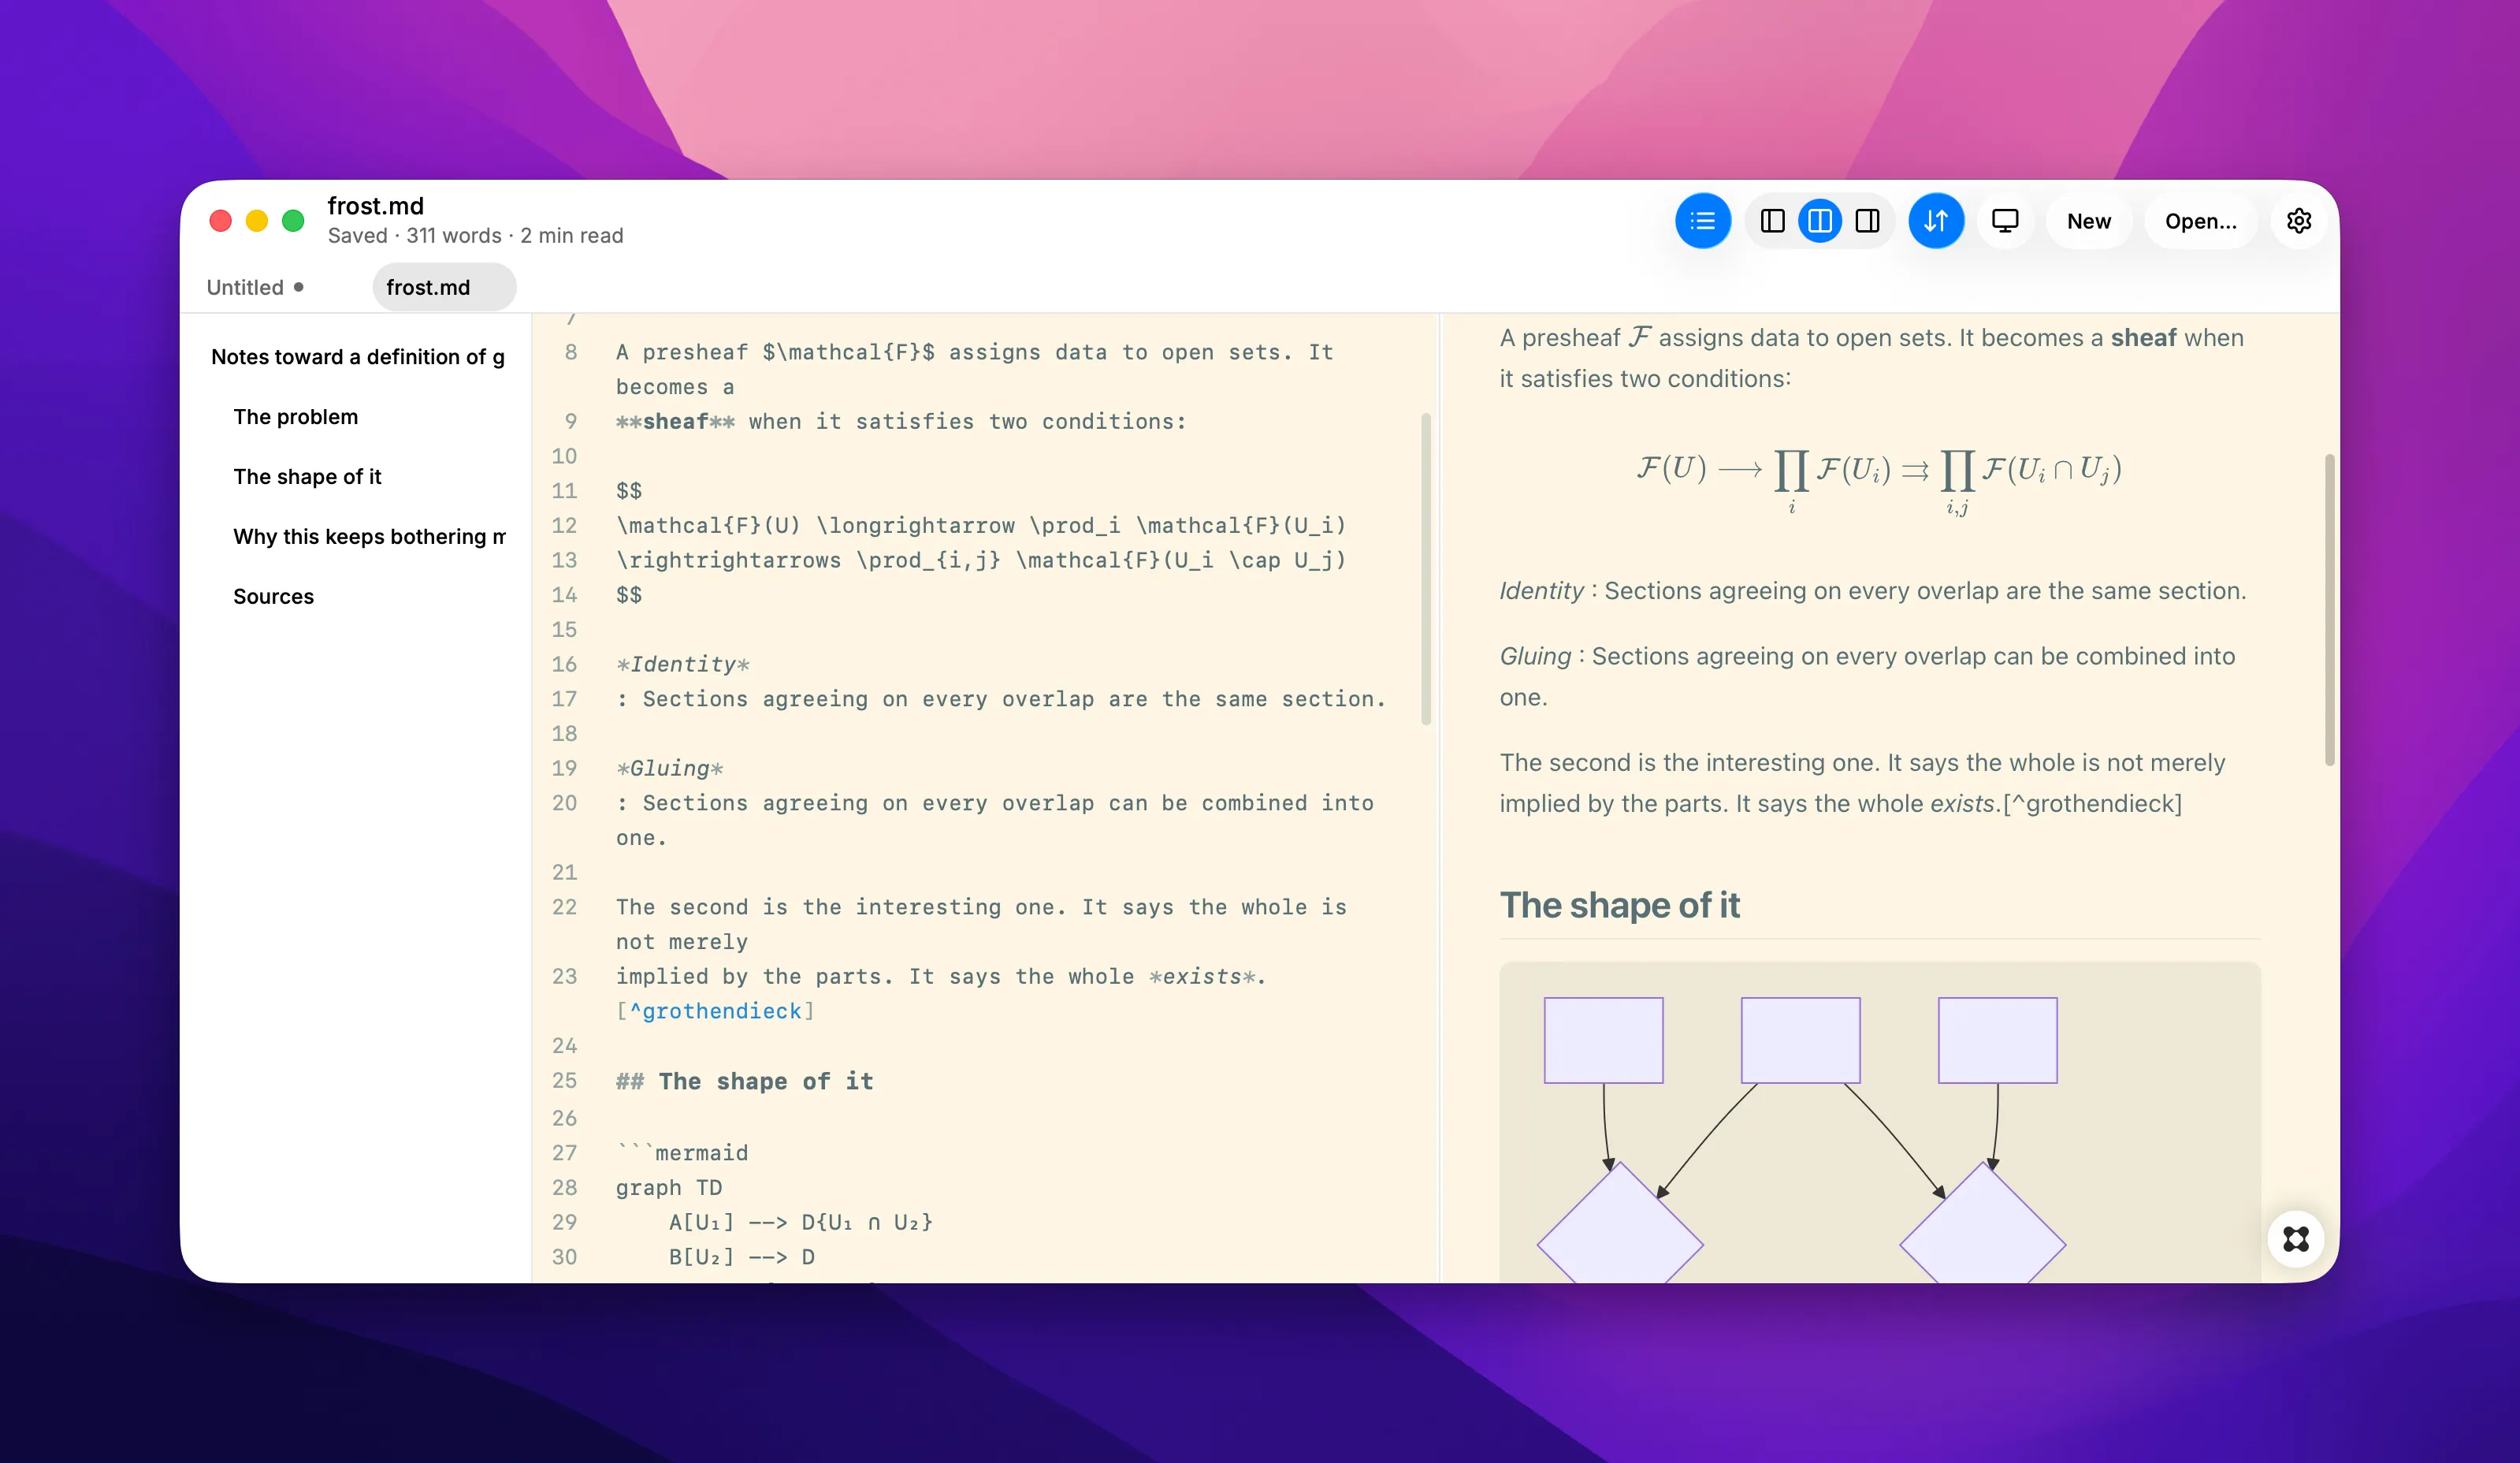Click the fullscreen expand icon at bottom right
2520x1463 pixels.
2296,1239
